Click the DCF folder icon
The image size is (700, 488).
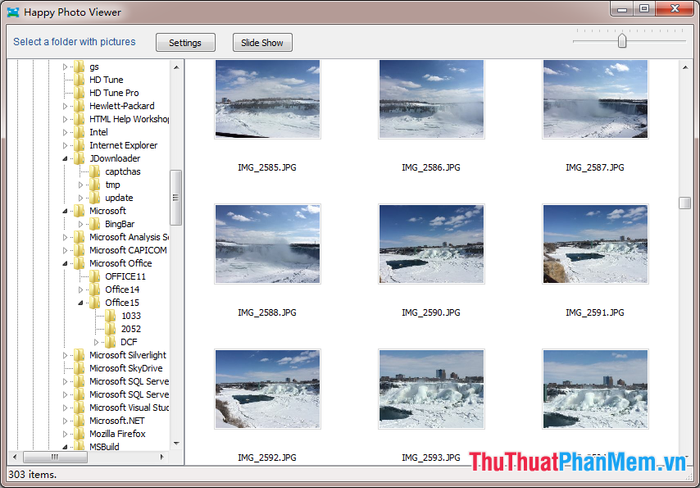pyautogui.click(x=110, y=342)
